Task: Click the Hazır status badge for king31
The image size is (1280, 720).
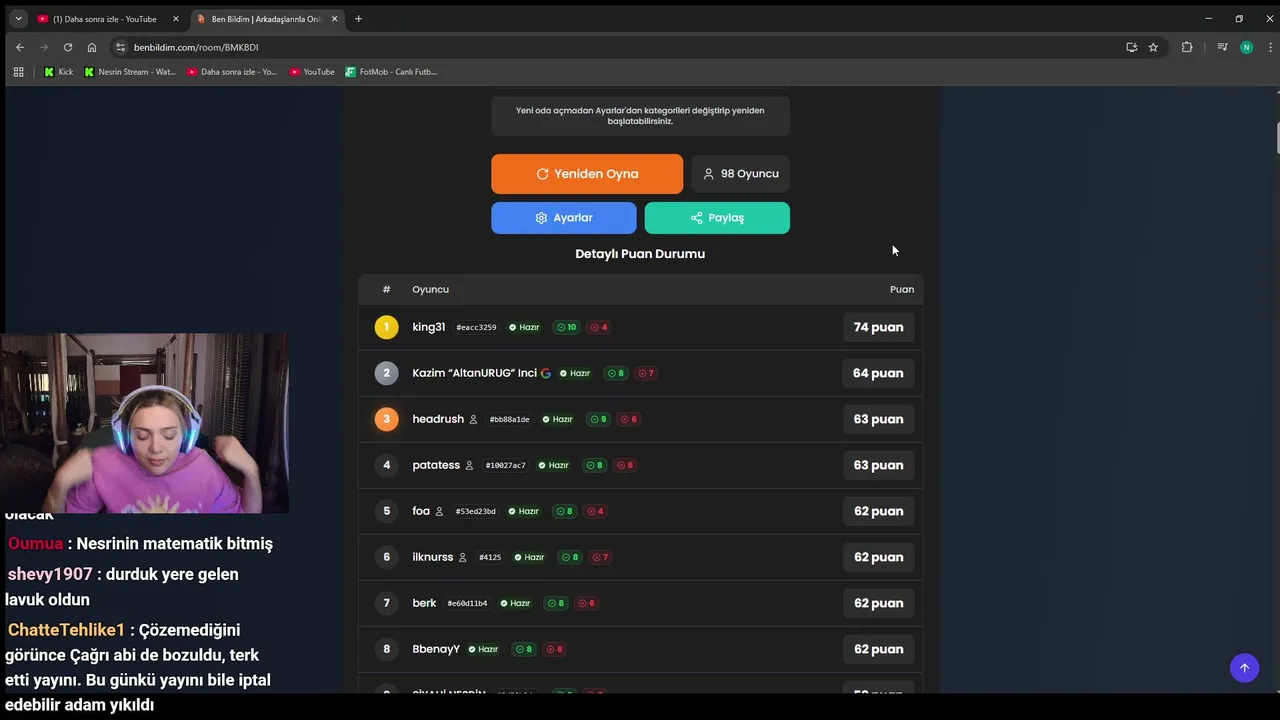Action: (x=524, y=327)
